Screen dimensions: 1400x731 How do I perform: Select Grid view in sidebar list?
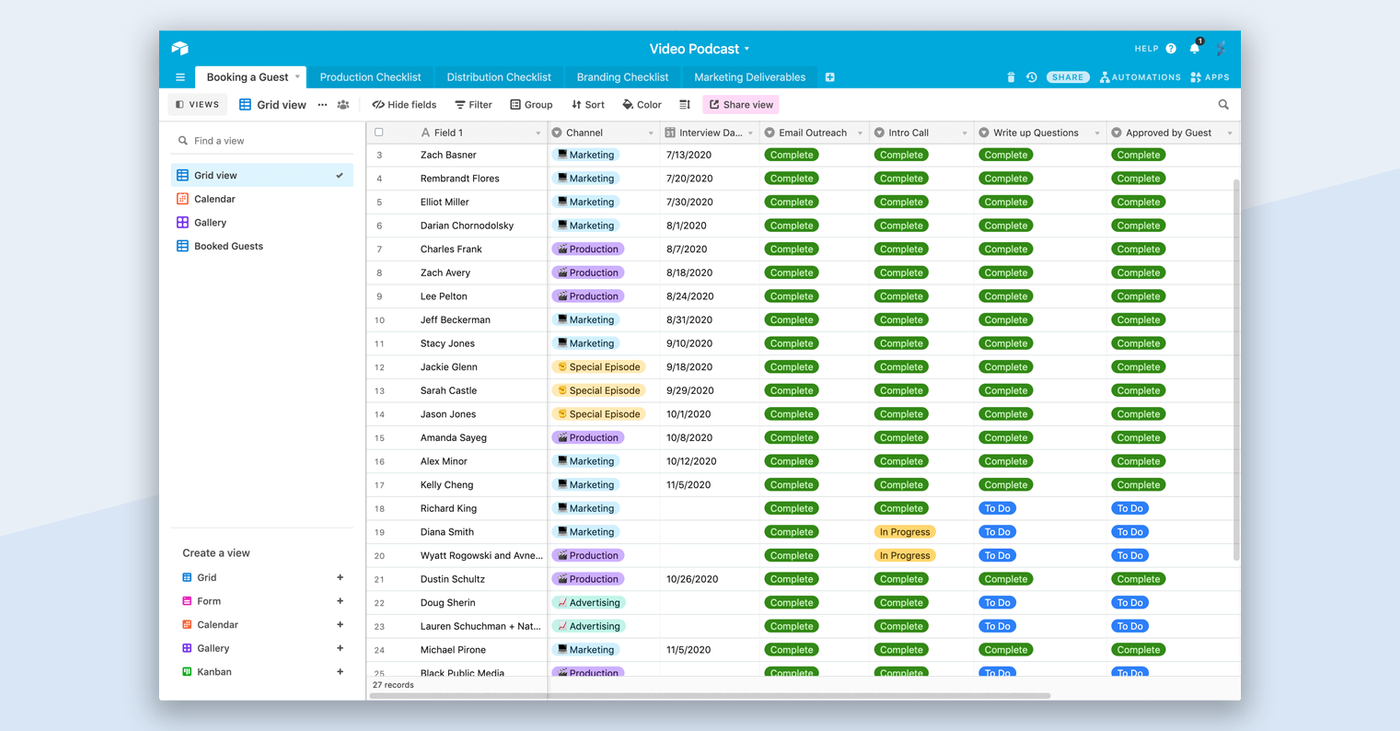262,175
